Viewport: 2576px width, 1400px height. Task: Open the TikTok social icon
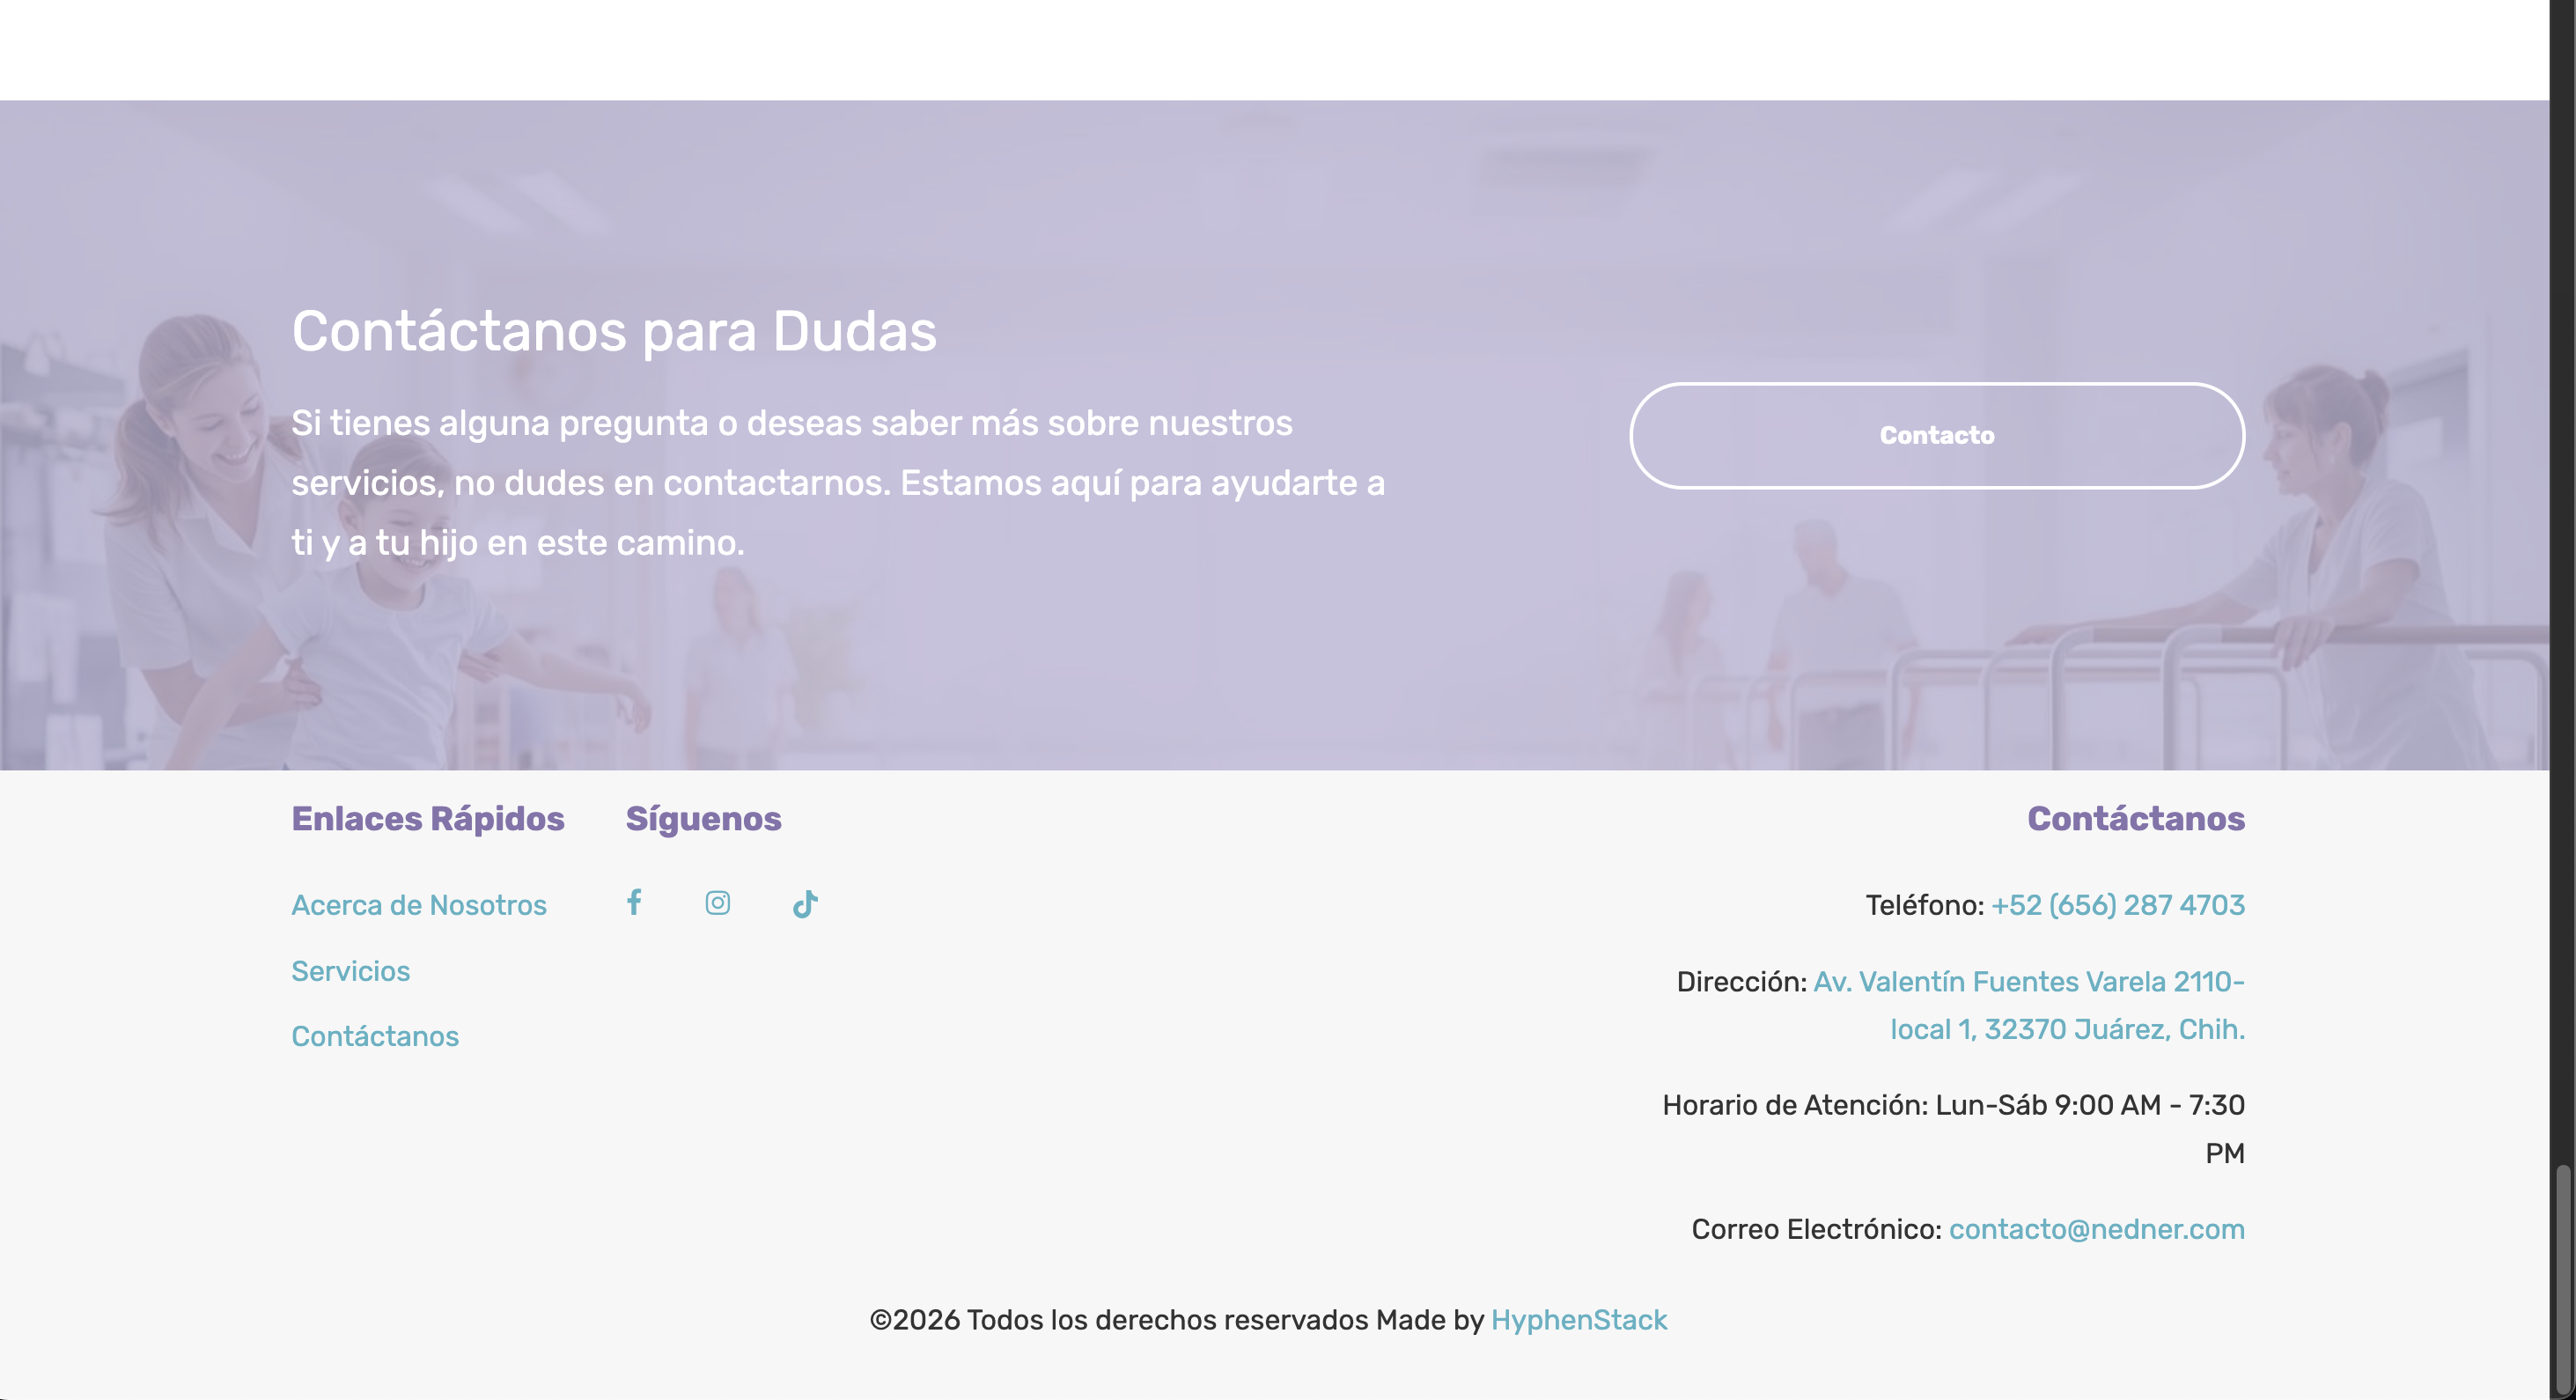click(805, 904)
